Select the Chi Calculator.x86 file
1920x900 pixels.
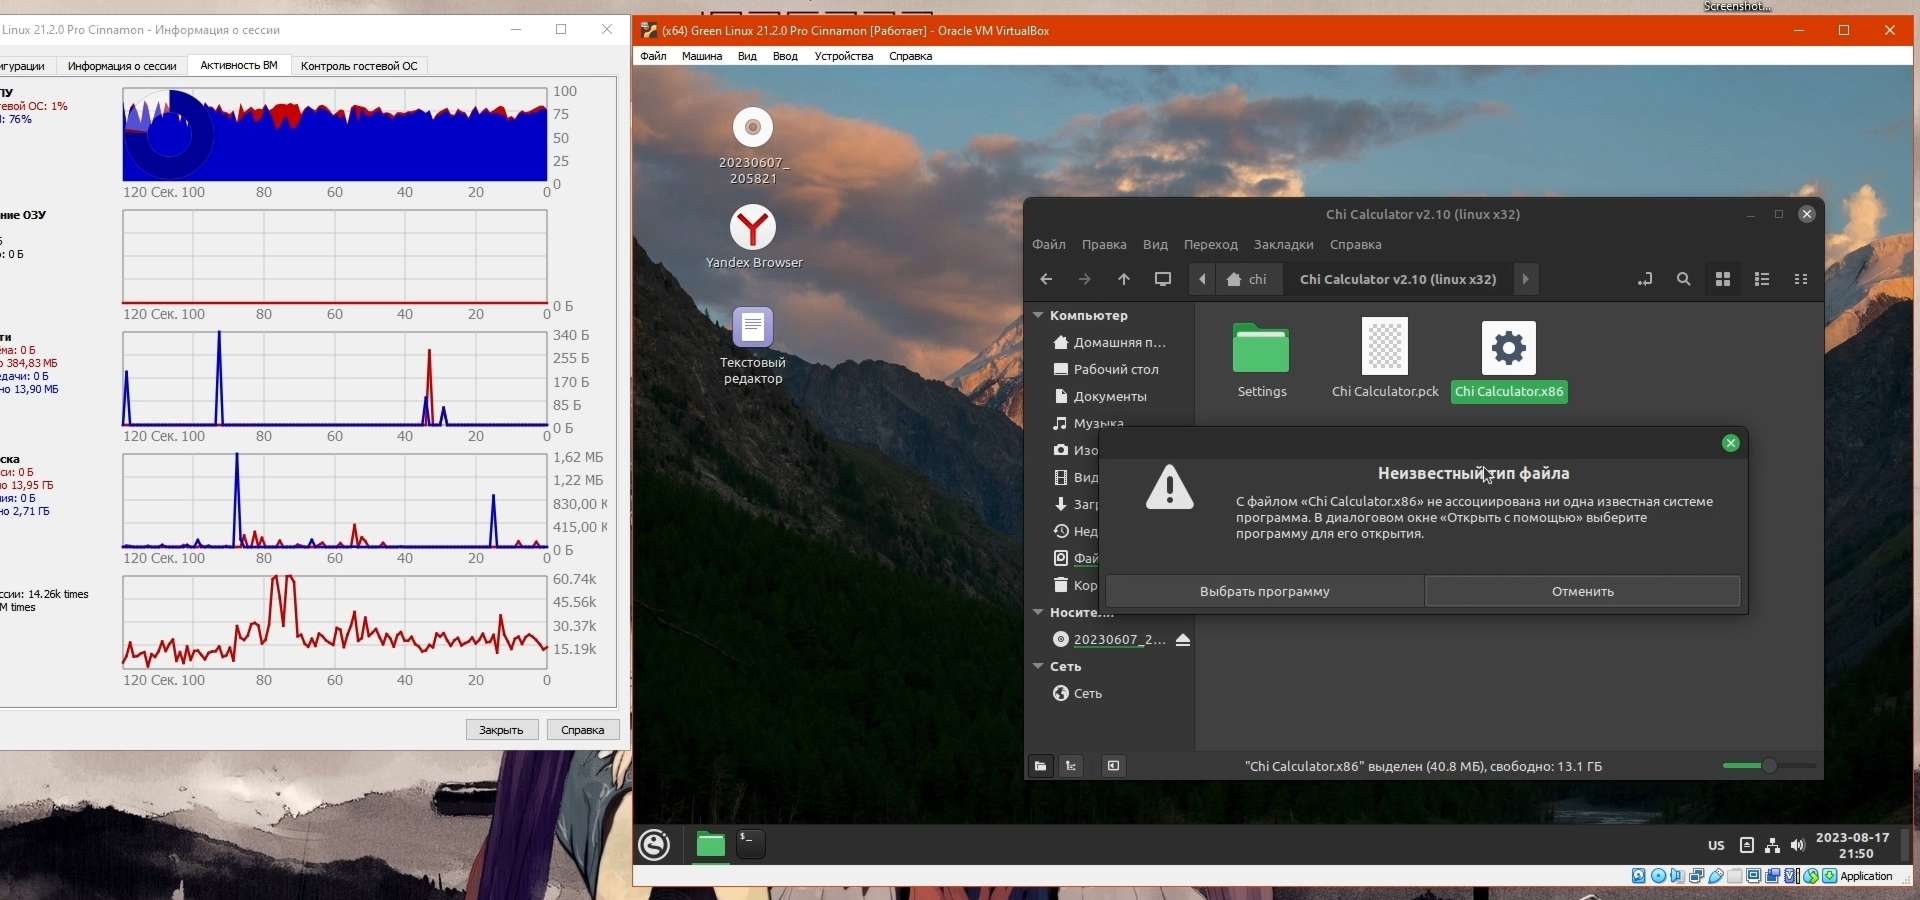coord(1510,360)
